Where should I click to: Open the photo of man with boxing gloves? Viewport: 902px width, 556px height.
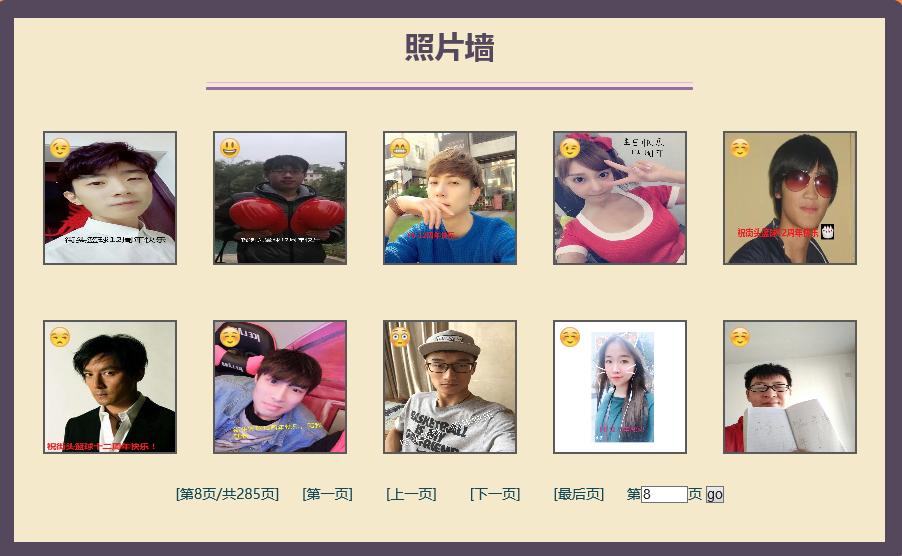280,198
